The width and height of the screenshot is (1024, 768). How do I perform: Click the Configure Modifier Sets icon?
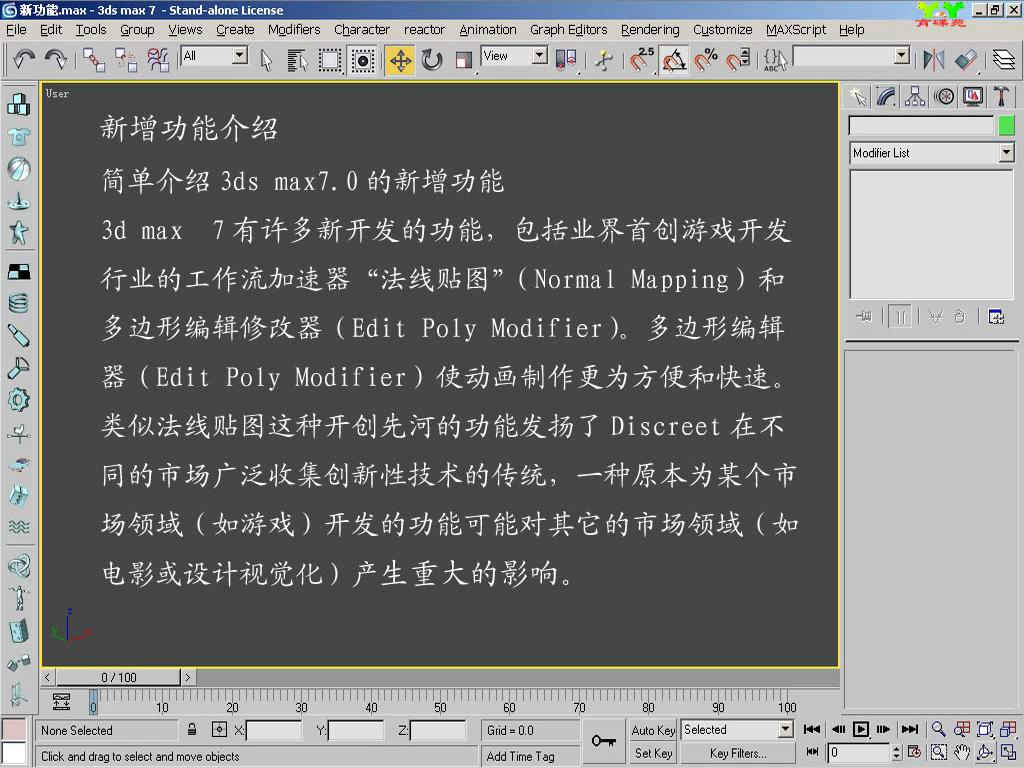[996, 317]
